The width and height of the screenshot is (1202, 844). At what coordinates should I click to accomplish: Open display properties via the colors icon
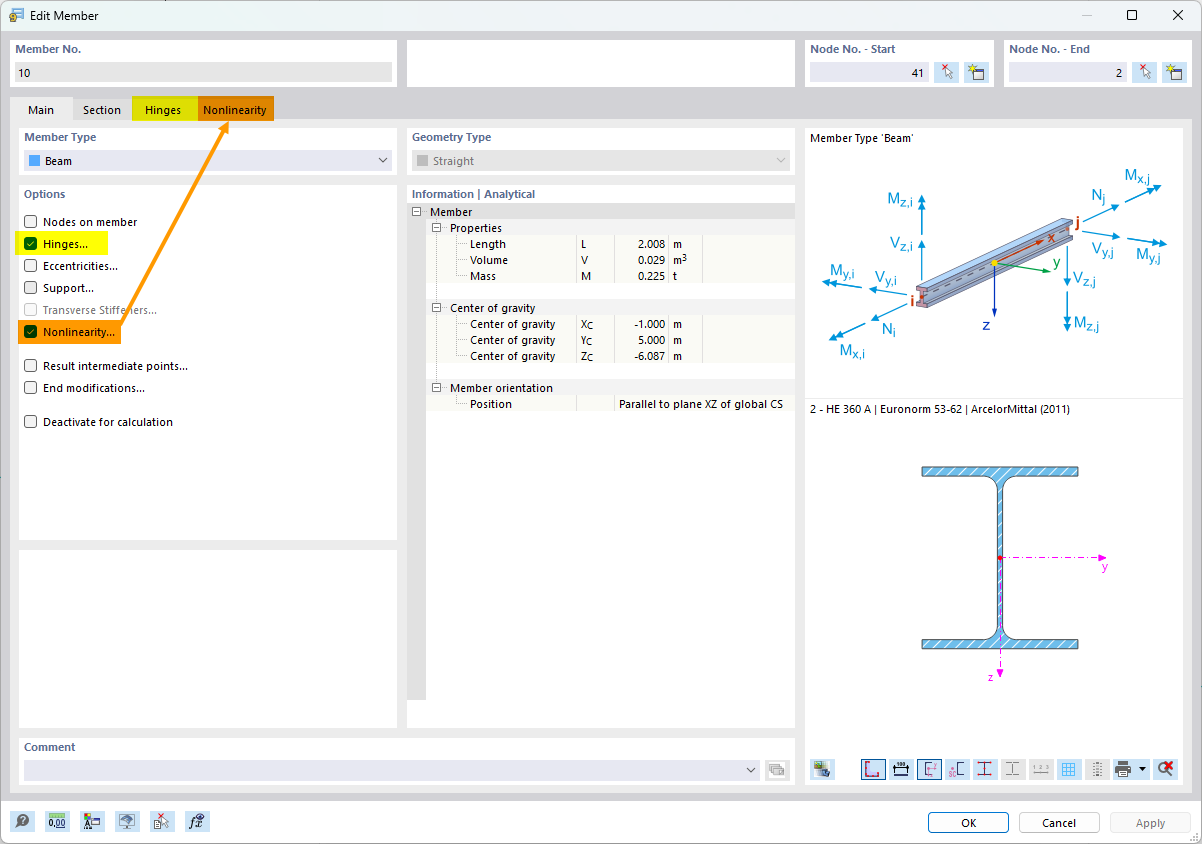click(x=92, y=821)
